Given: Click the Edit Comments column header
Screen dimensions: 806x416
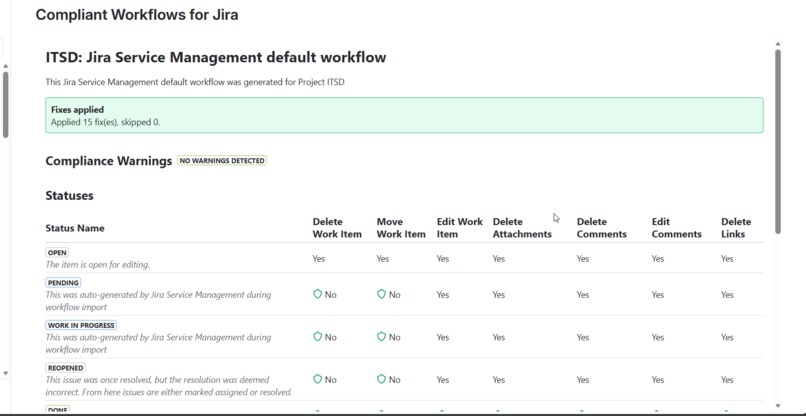Looking at the screenshot, I should pyautogui.click(x=676, y=228).
